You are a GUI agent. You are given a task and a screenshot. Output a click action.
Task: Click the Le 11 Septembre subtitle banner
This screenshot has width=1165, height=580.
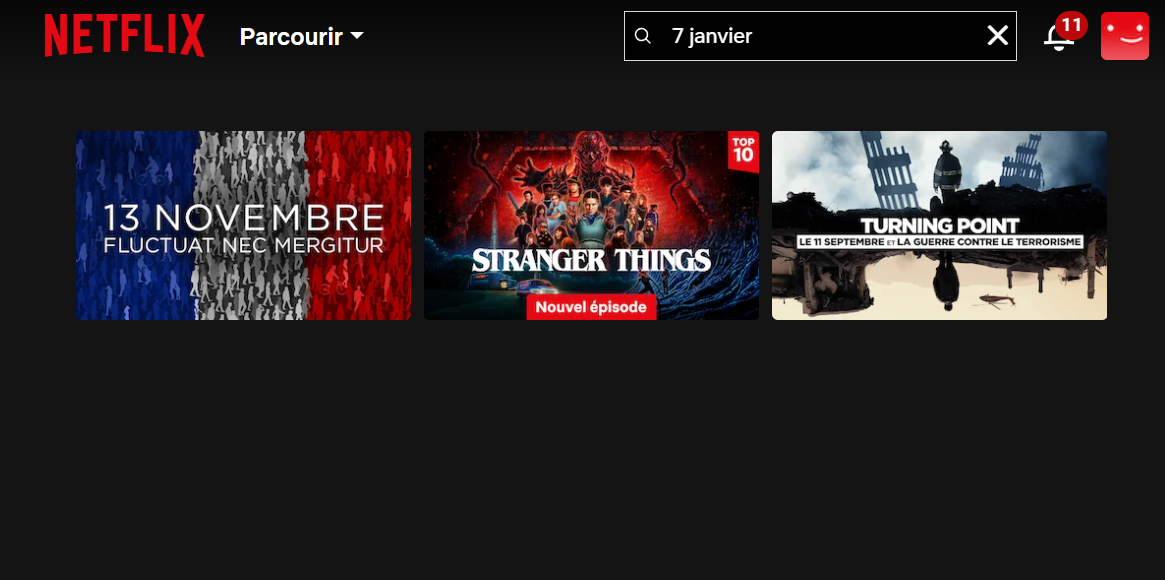click(940, 241)
